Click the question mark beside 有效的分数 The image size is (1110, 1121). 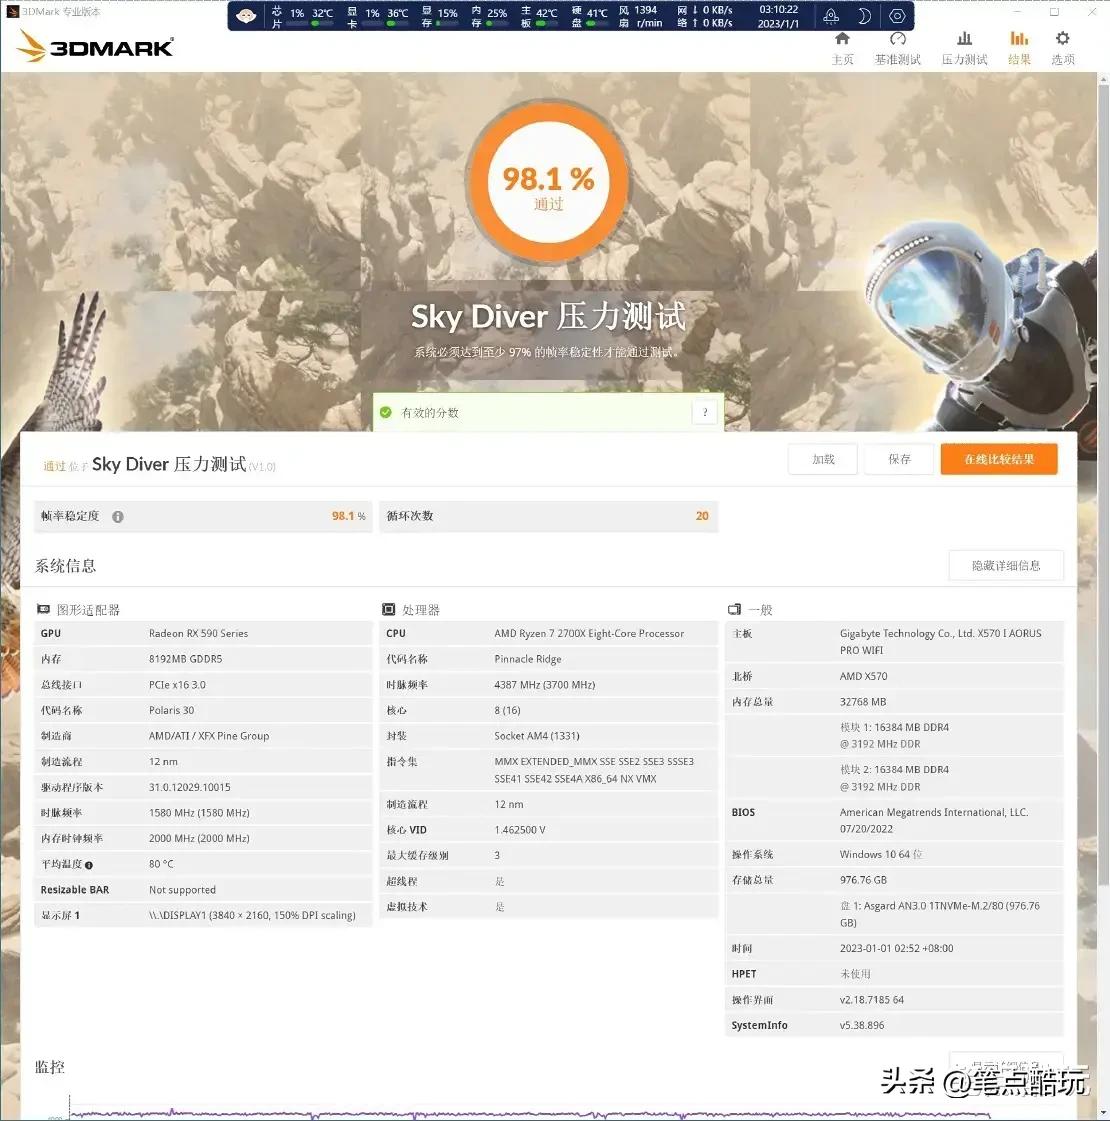point(704,412)
